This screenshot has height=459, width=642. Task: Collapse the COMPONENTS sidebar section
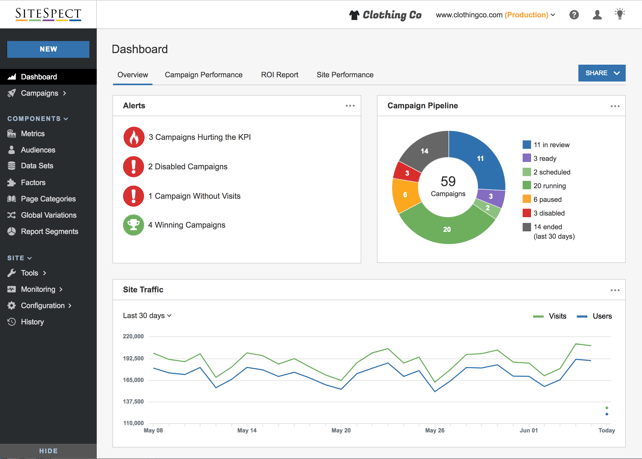[37, 119]
